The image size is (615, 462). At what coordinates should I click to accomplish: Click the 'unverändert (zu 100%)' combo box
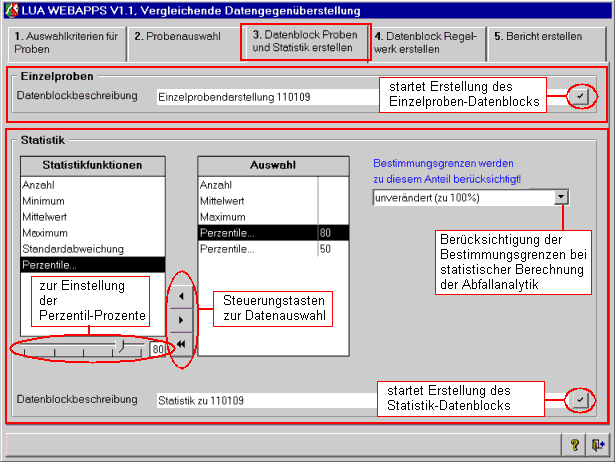point(461,198)
